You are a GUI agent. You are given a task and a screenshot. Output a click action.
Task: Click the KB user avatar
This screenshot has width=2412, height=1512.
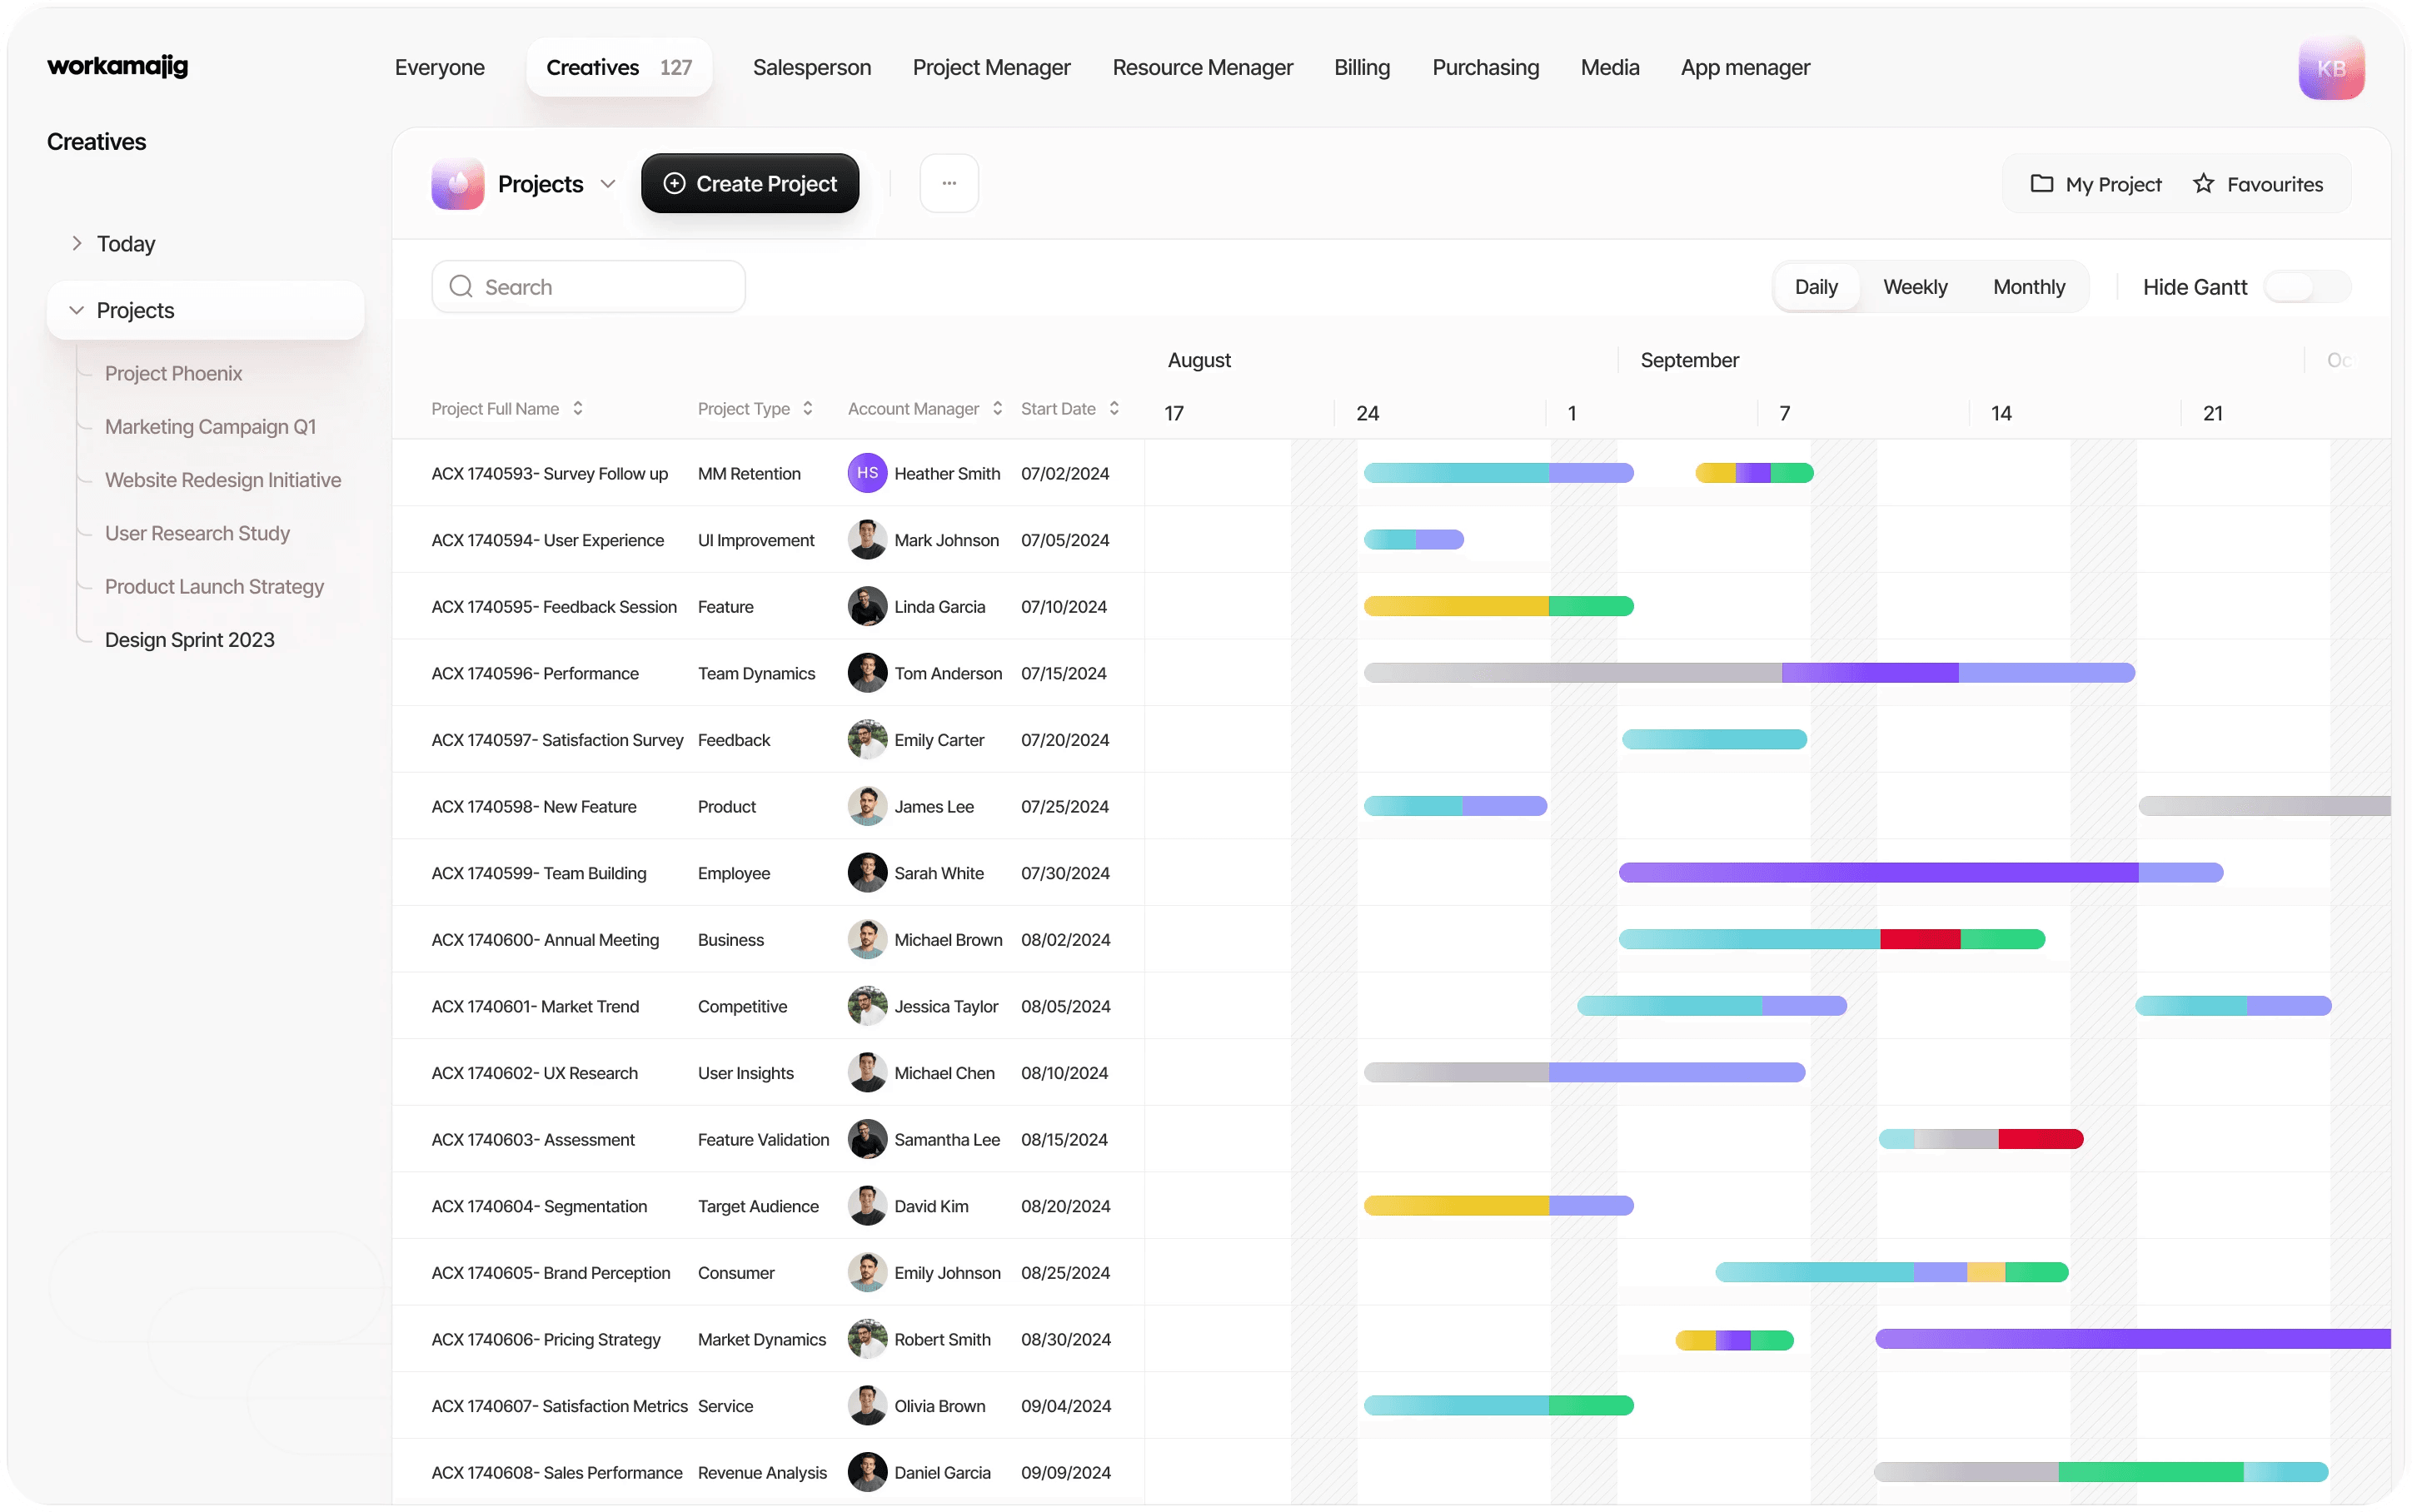(2330, 68)
